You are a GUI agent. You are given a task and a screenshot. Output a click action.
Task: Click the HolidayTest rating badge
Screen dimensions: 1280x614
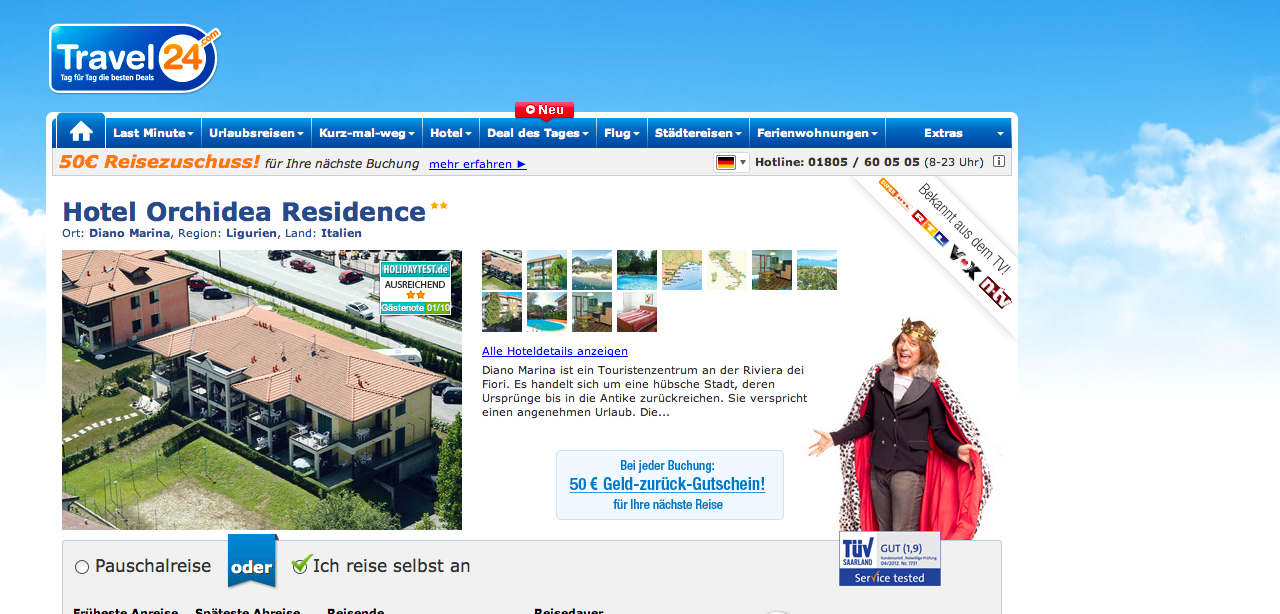(415, 289)
